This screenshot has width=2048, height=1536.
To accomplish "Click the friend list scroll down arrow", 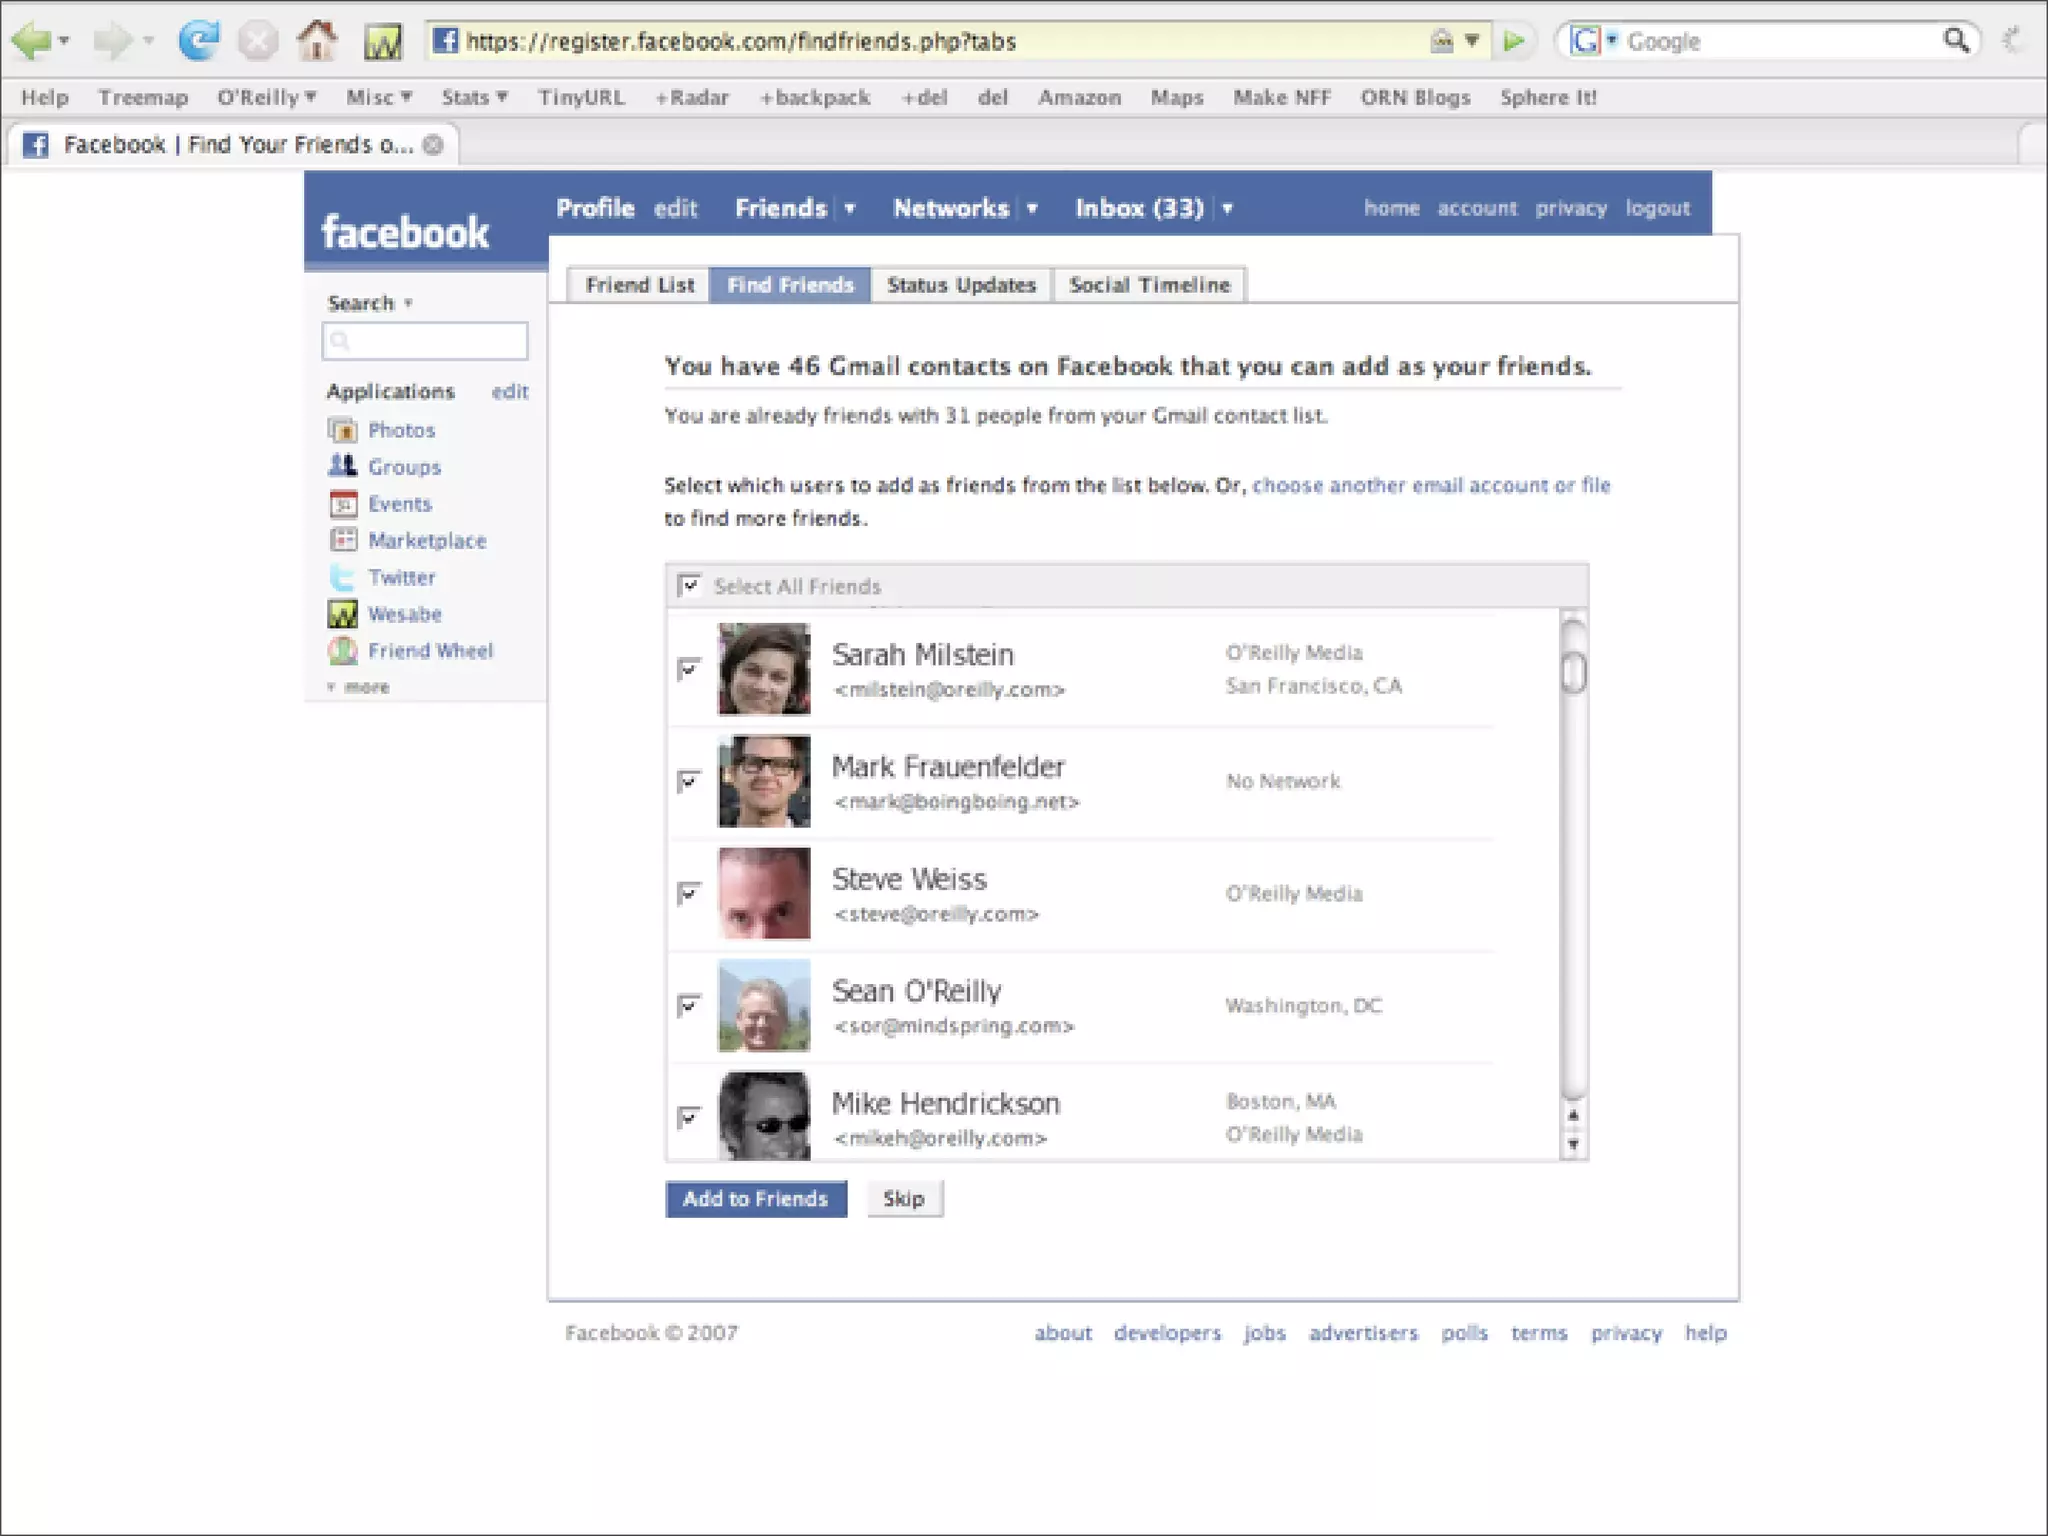I will coord(1574,1144).
